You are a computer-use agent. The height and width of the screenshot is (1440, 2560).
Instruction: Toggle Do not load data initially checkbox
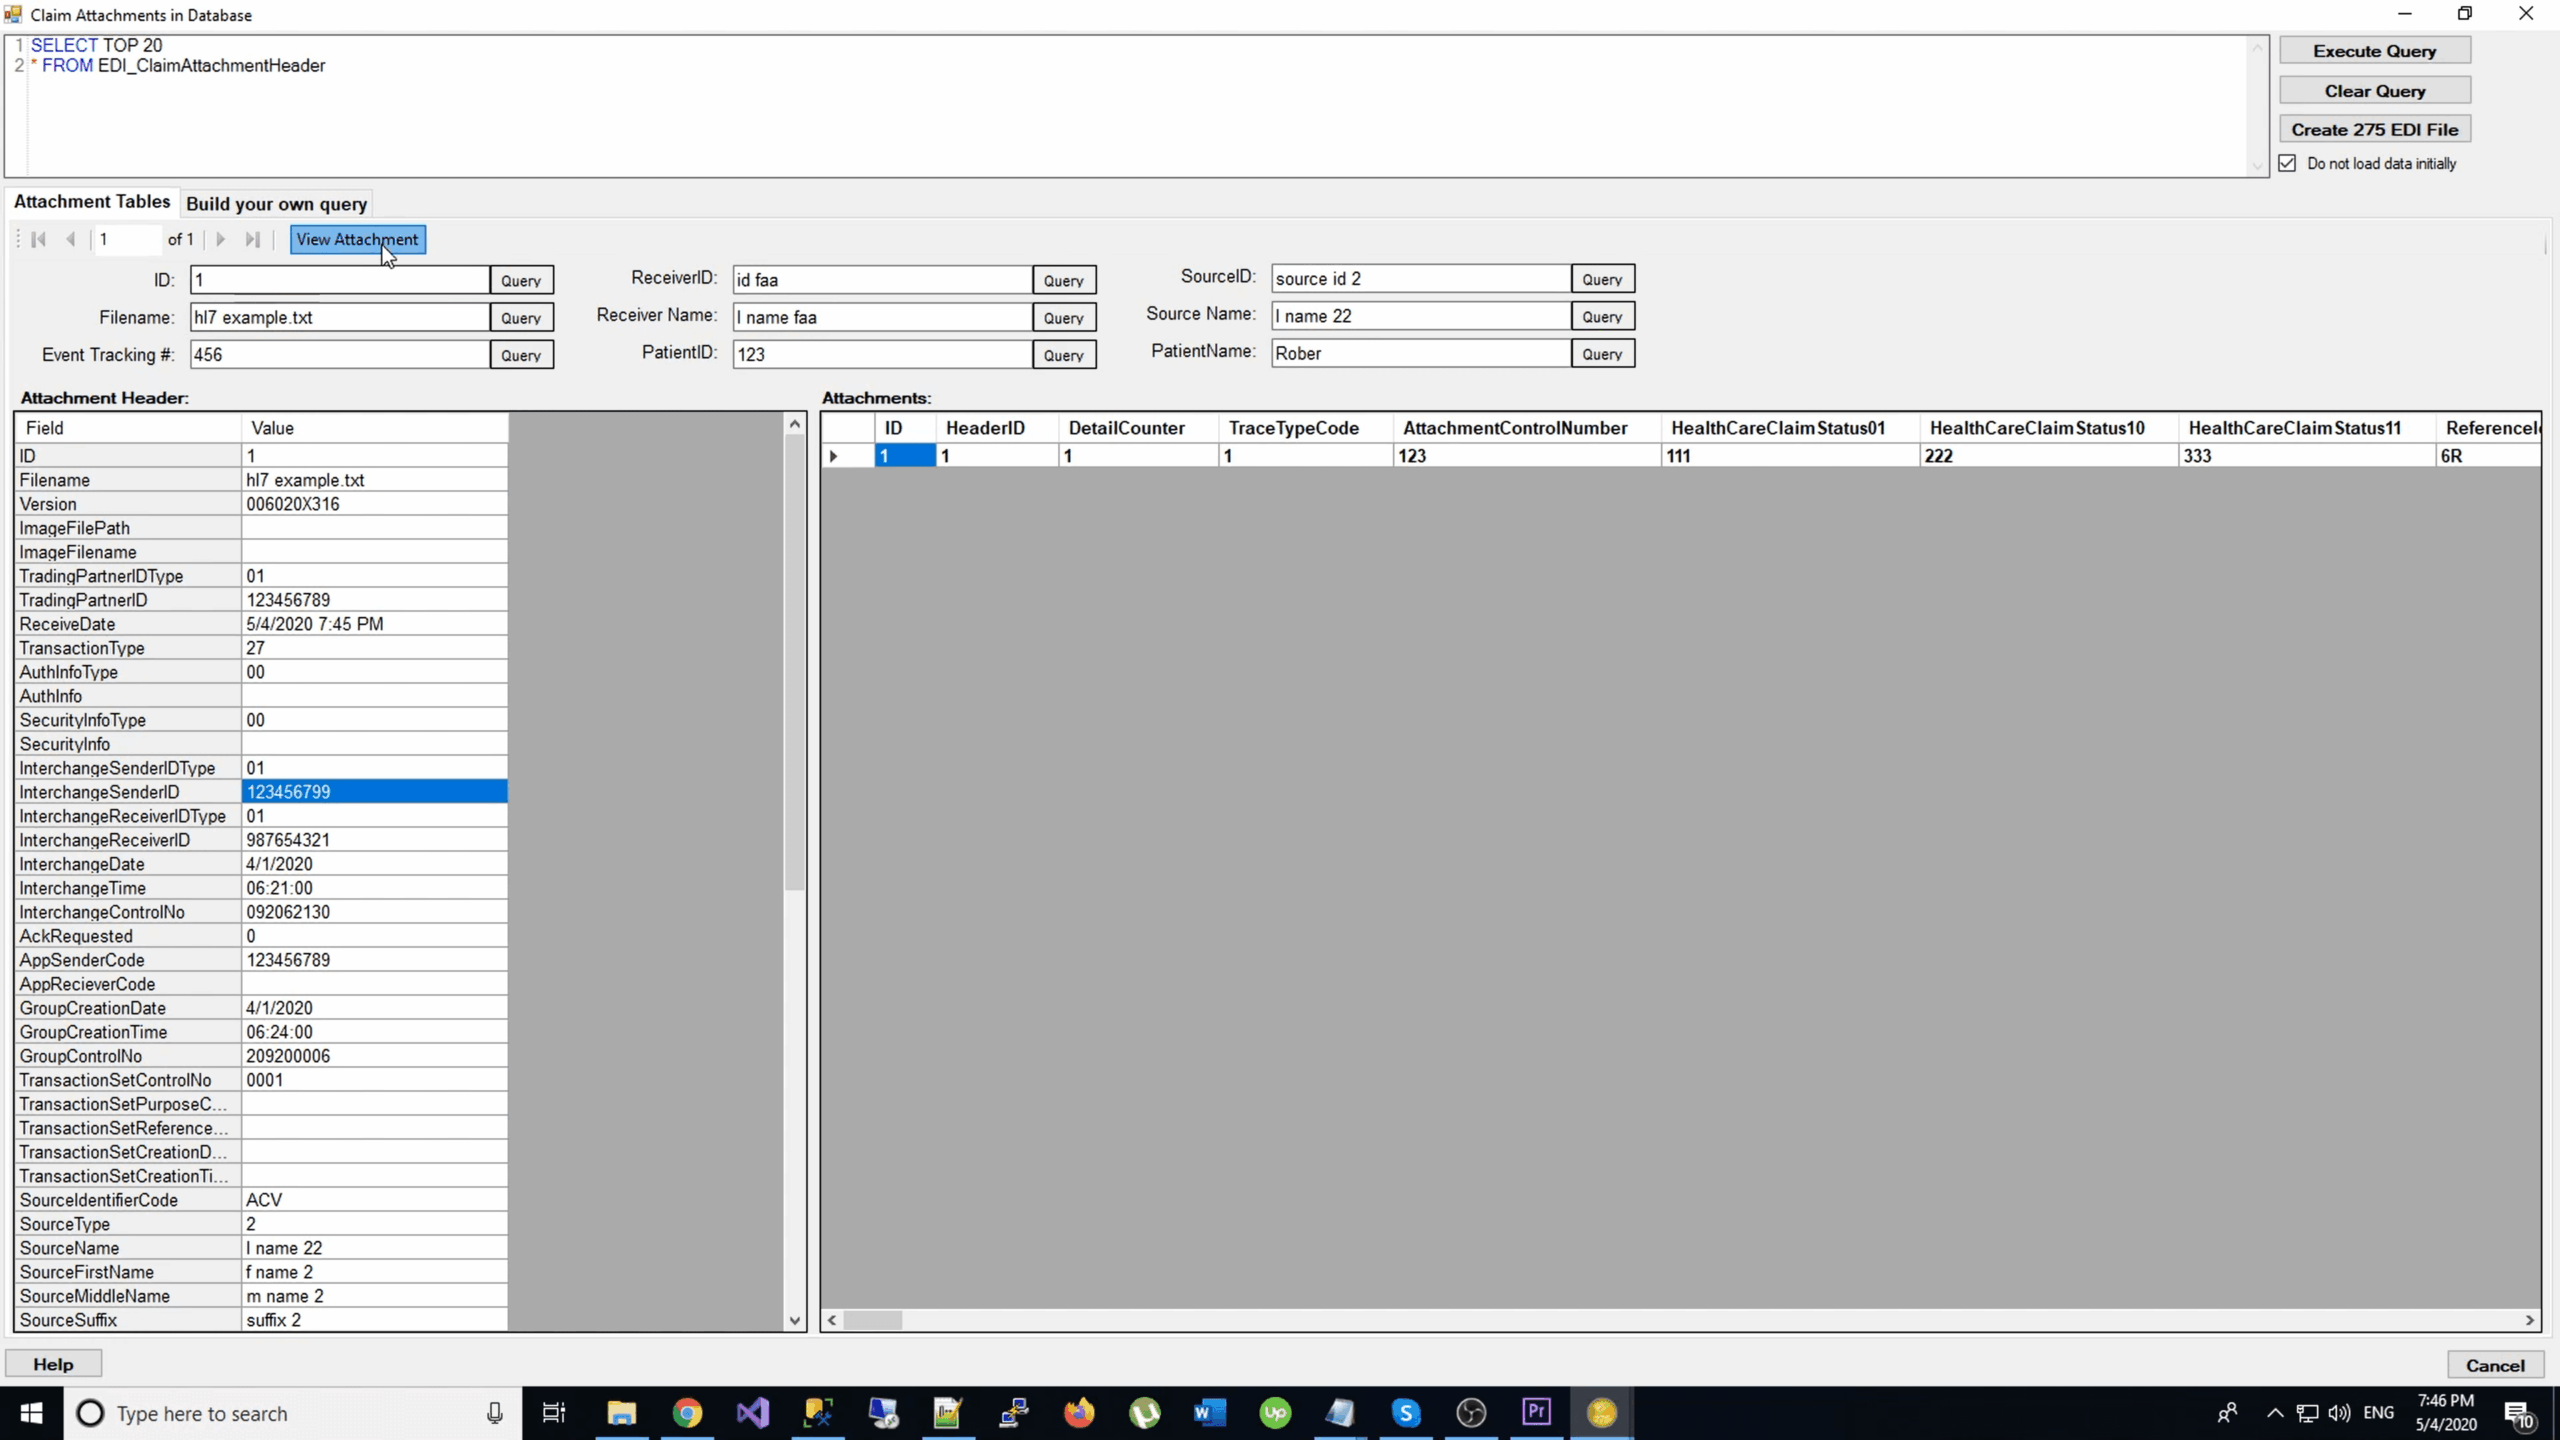pyautogui.click(x=2288, y=163)
